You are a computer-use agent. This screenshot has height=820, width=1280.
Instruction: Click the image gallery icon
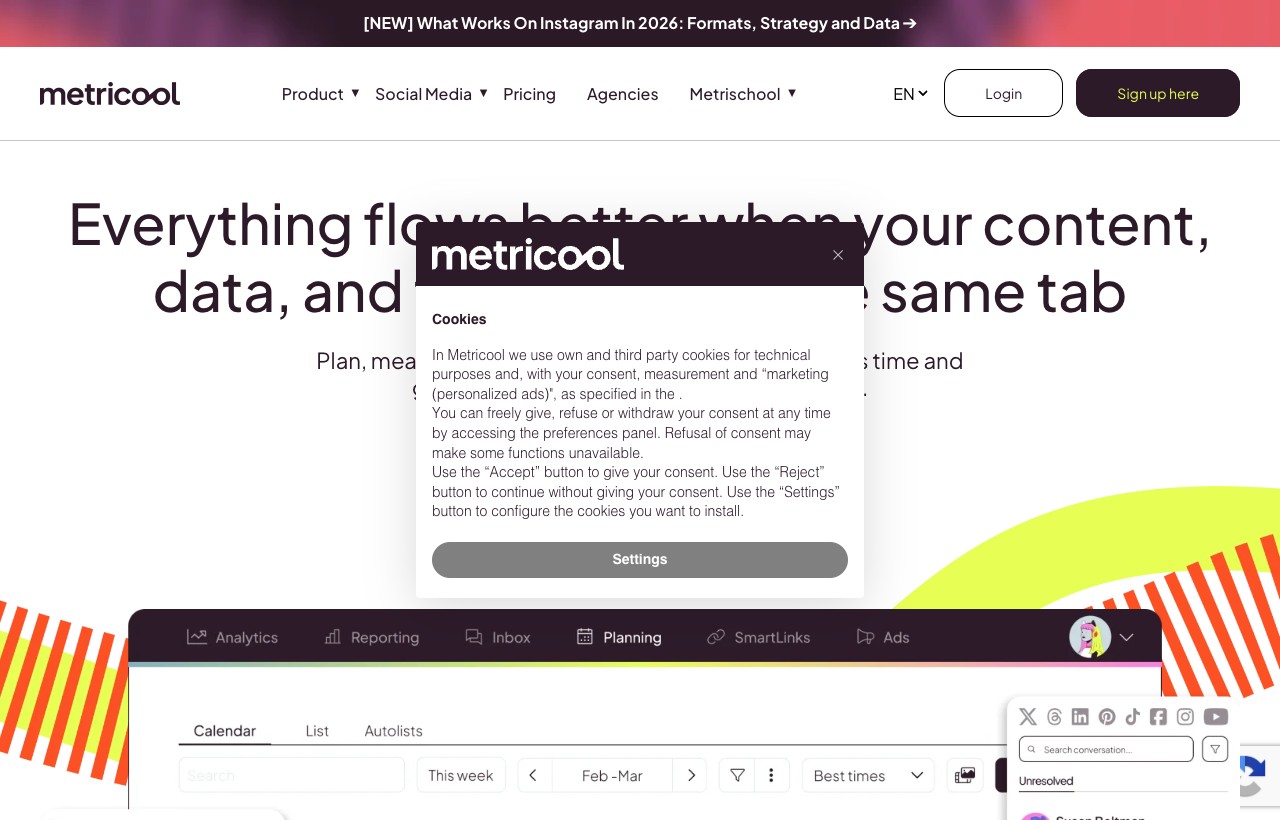(x=965, y=775)
